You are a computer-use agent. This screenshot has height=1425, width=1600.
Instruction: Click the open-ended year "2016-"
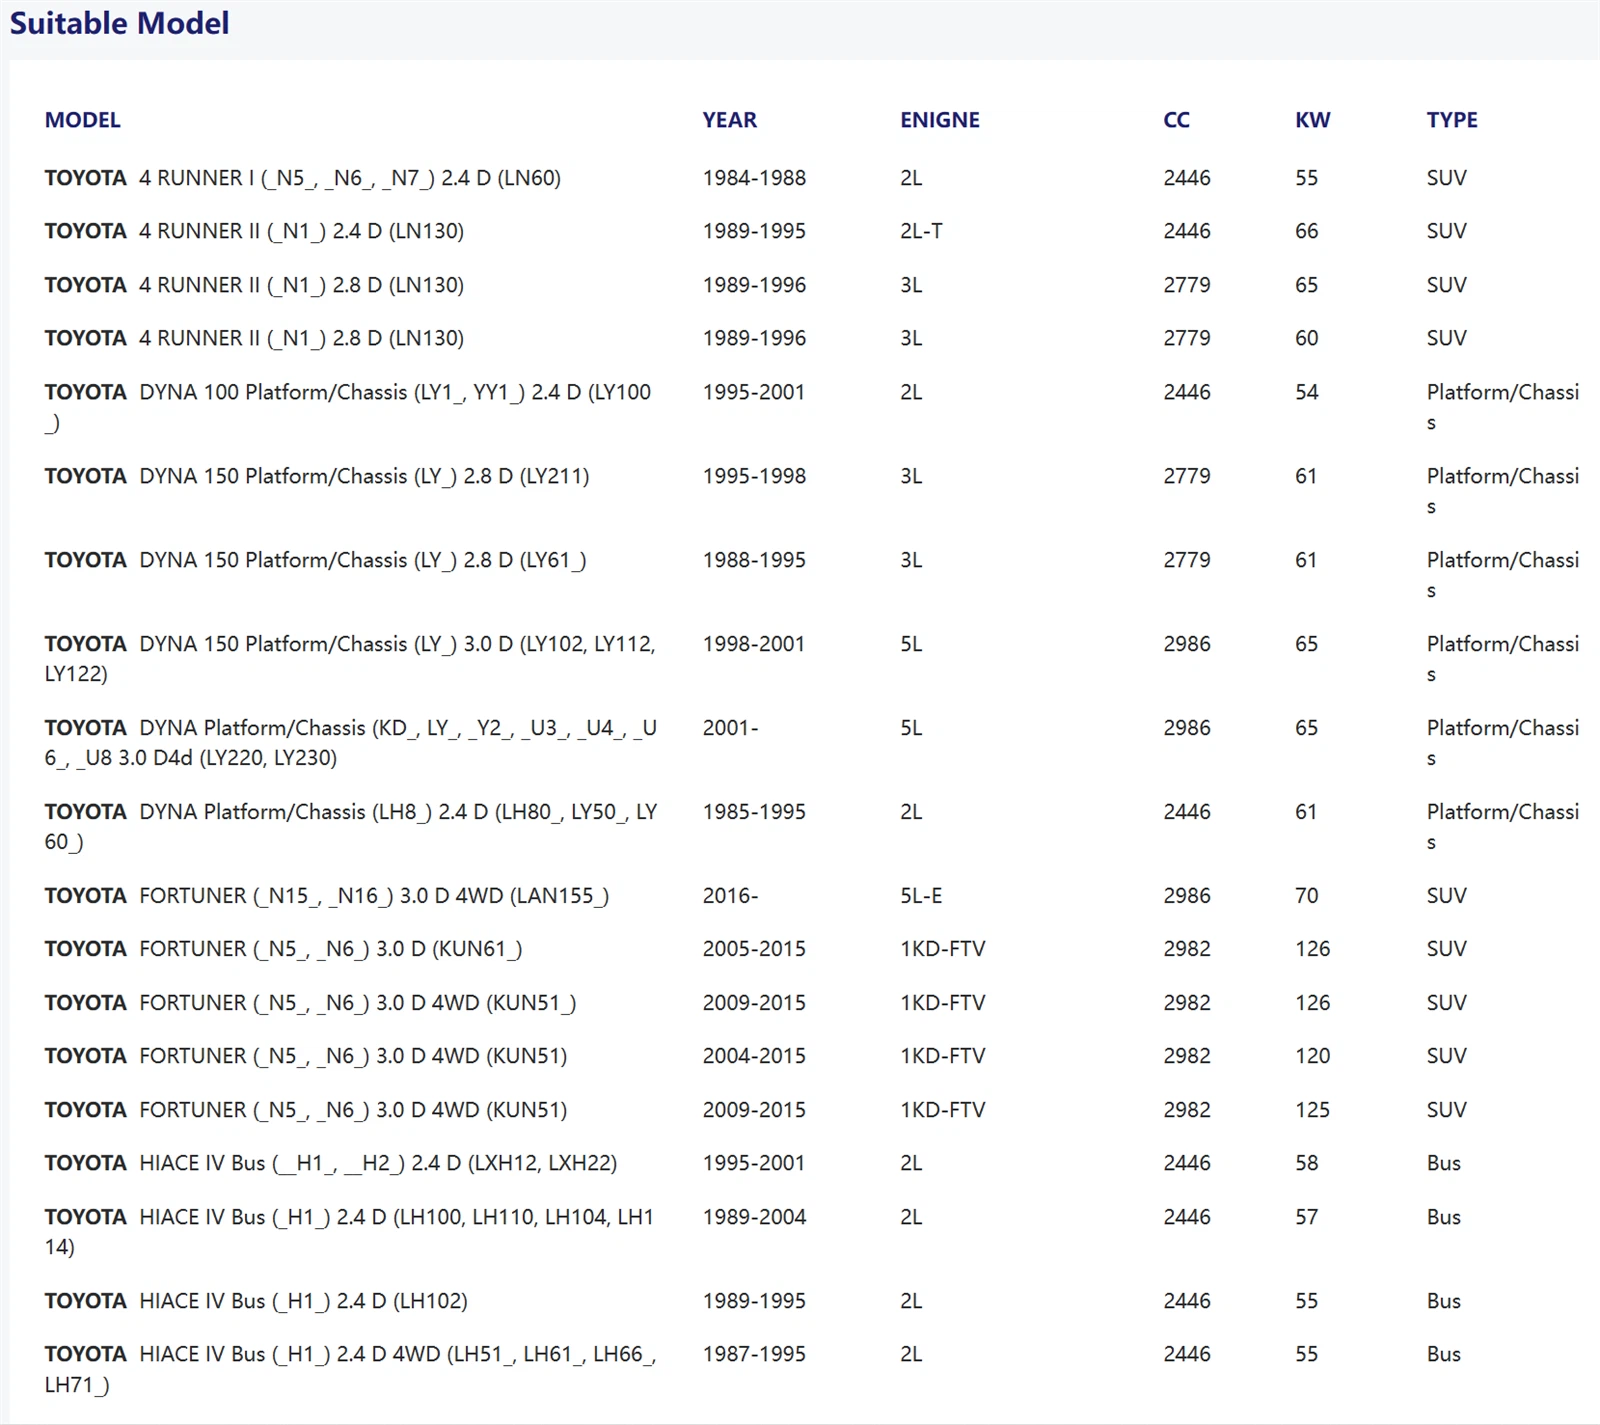tap(730, 896)
